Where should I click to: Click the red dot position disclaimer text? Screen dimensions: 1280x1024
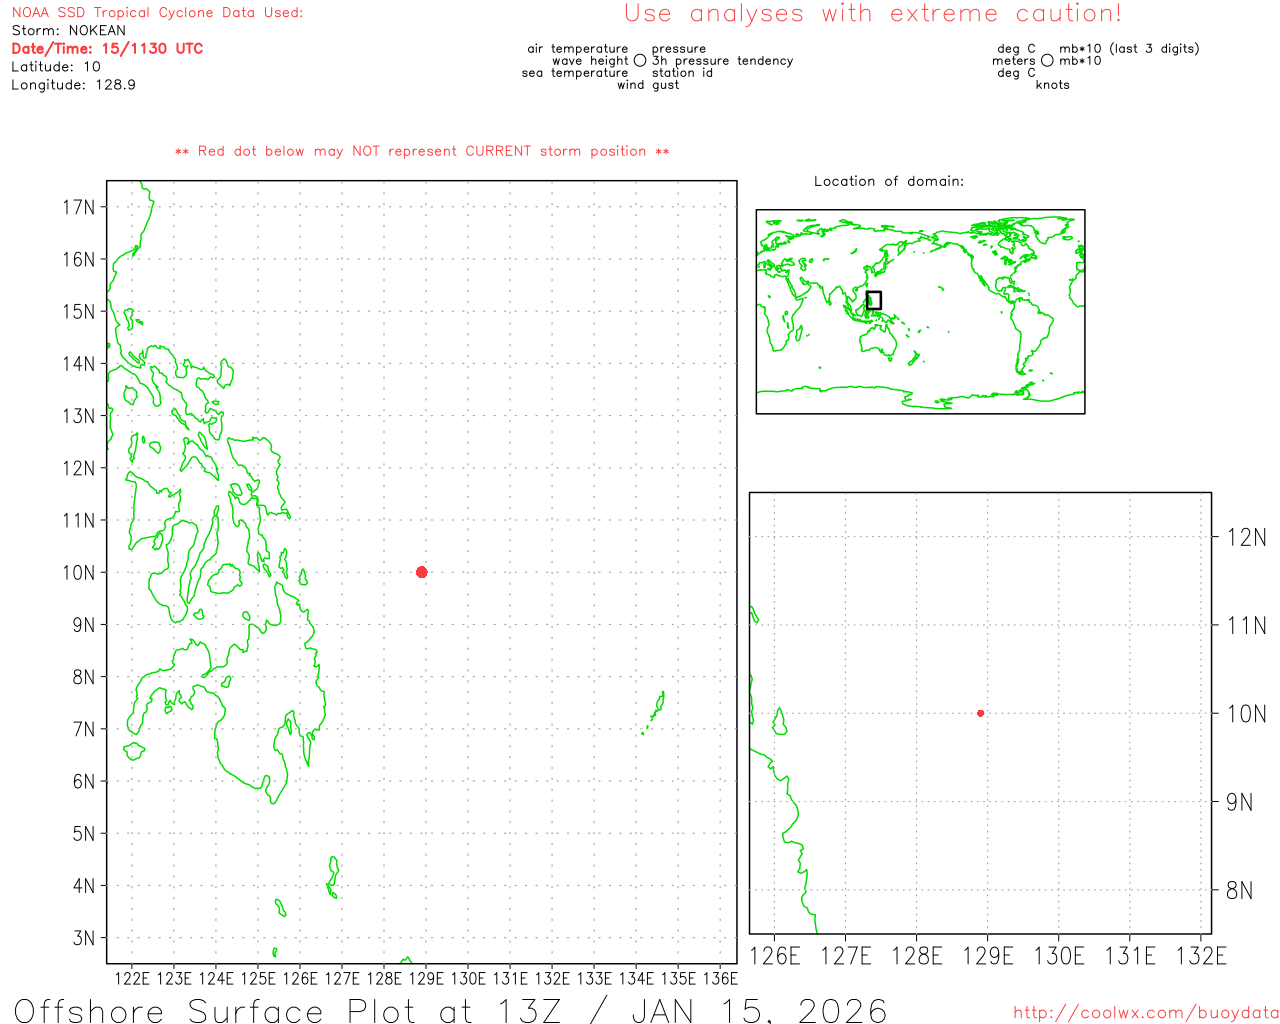422,152
